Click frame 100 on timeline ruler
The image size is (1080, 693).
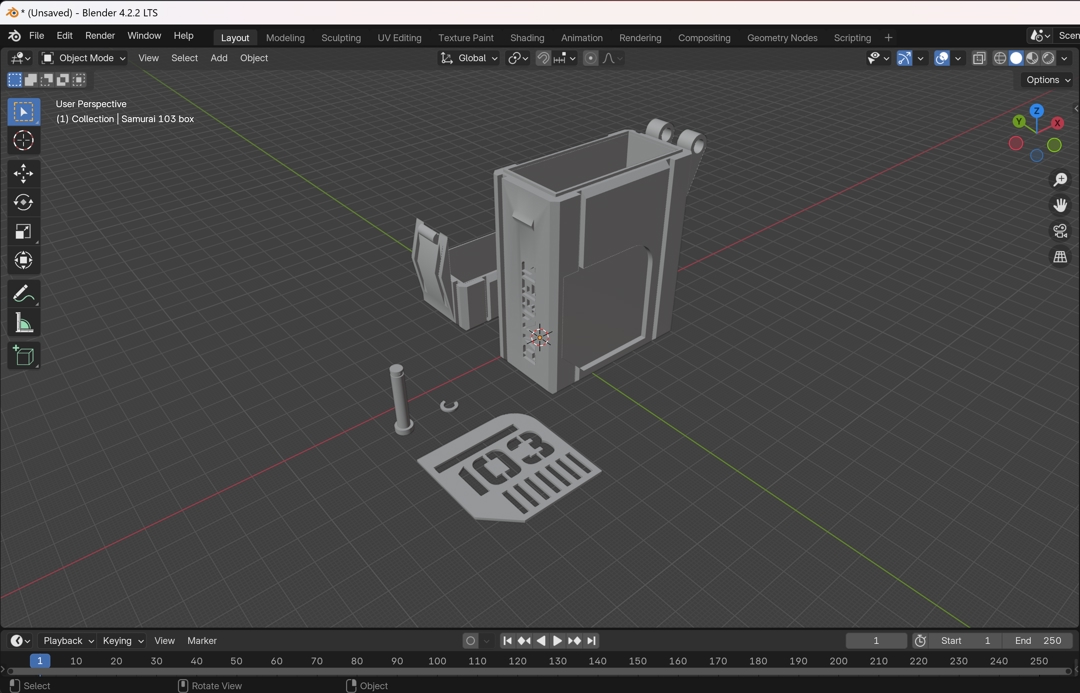coord(437,661)
